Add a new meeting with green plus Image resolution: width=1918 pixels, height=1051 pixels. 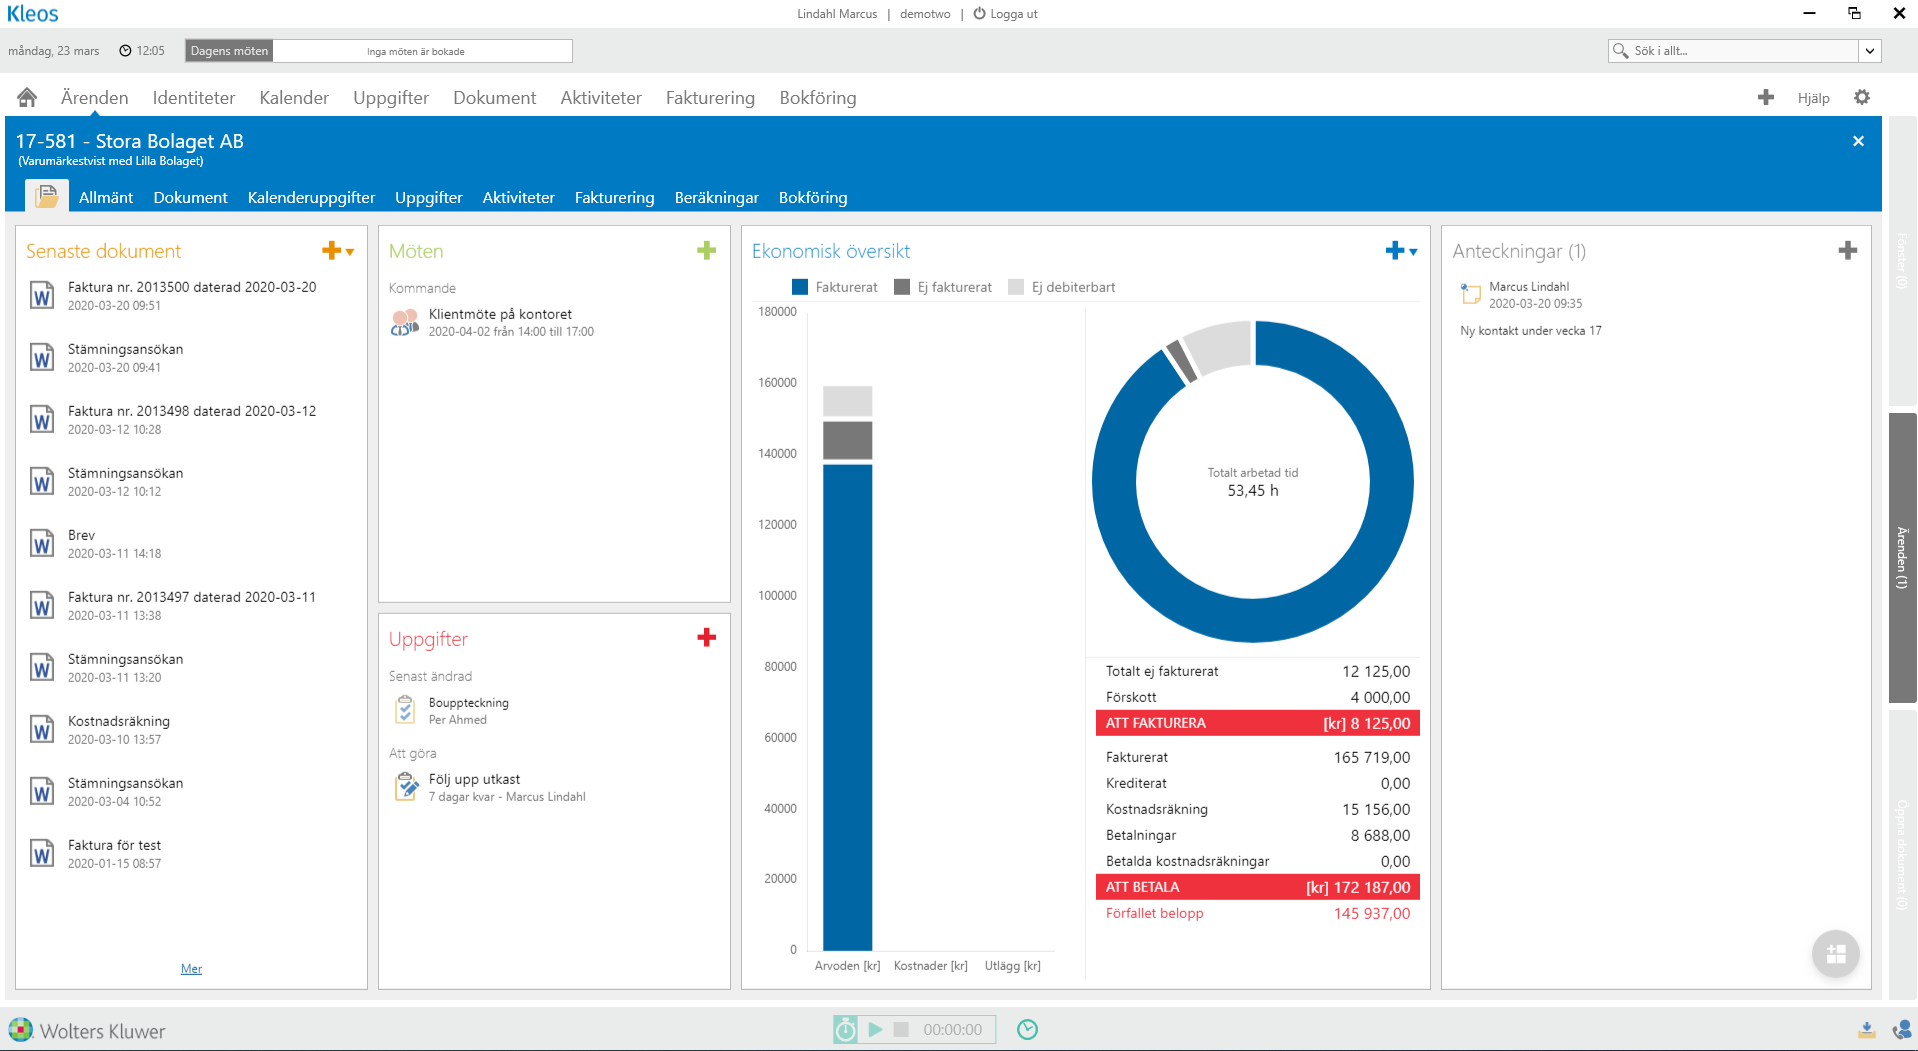706,251
